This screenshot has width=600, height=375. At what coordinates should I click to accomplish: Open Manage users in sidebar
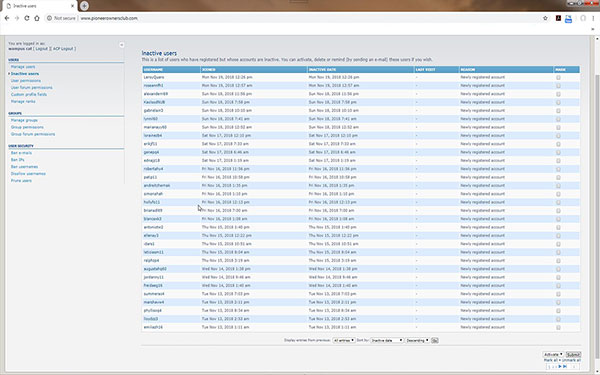(23, 67)
